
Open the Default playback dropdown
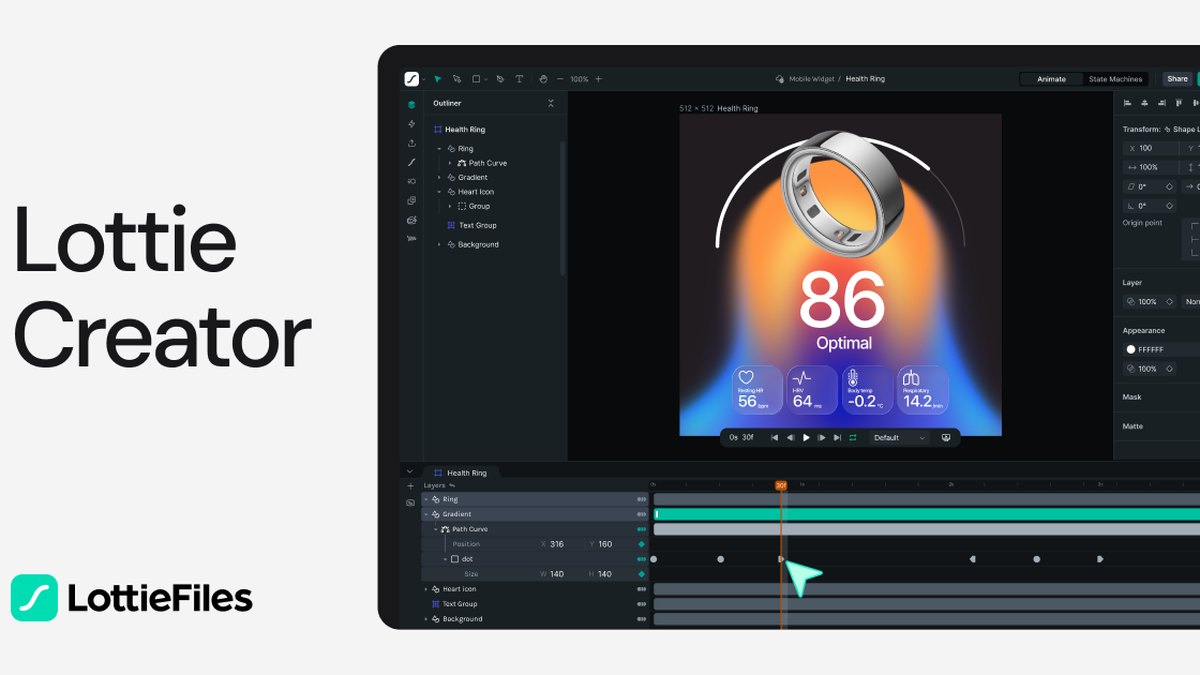[x=900, y=437]
